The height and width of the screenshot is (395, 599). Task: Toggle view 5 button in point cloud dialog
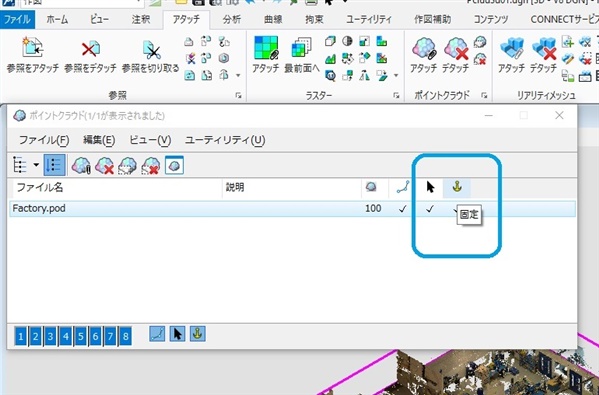pos(81,337)
